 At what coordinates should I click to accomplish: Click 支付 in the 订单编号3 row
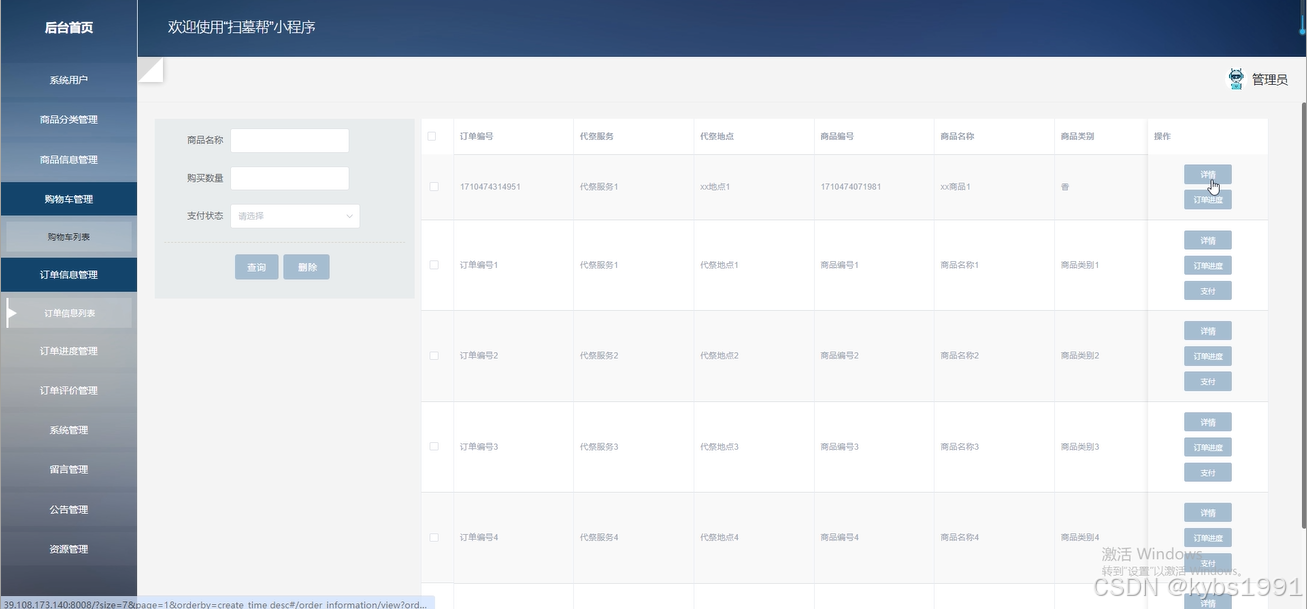pyautogui.click(x=1208, y=473)
